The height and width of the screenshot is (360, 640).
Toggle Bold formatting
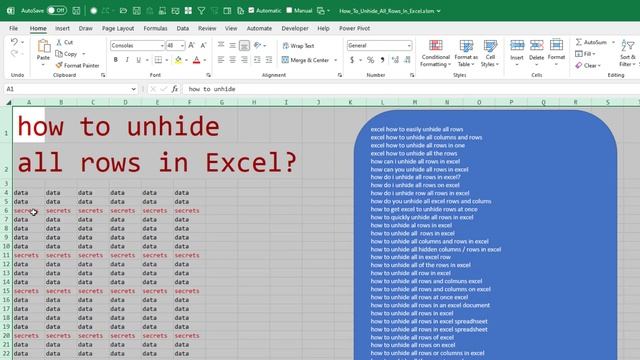click(x=116, y=60)
